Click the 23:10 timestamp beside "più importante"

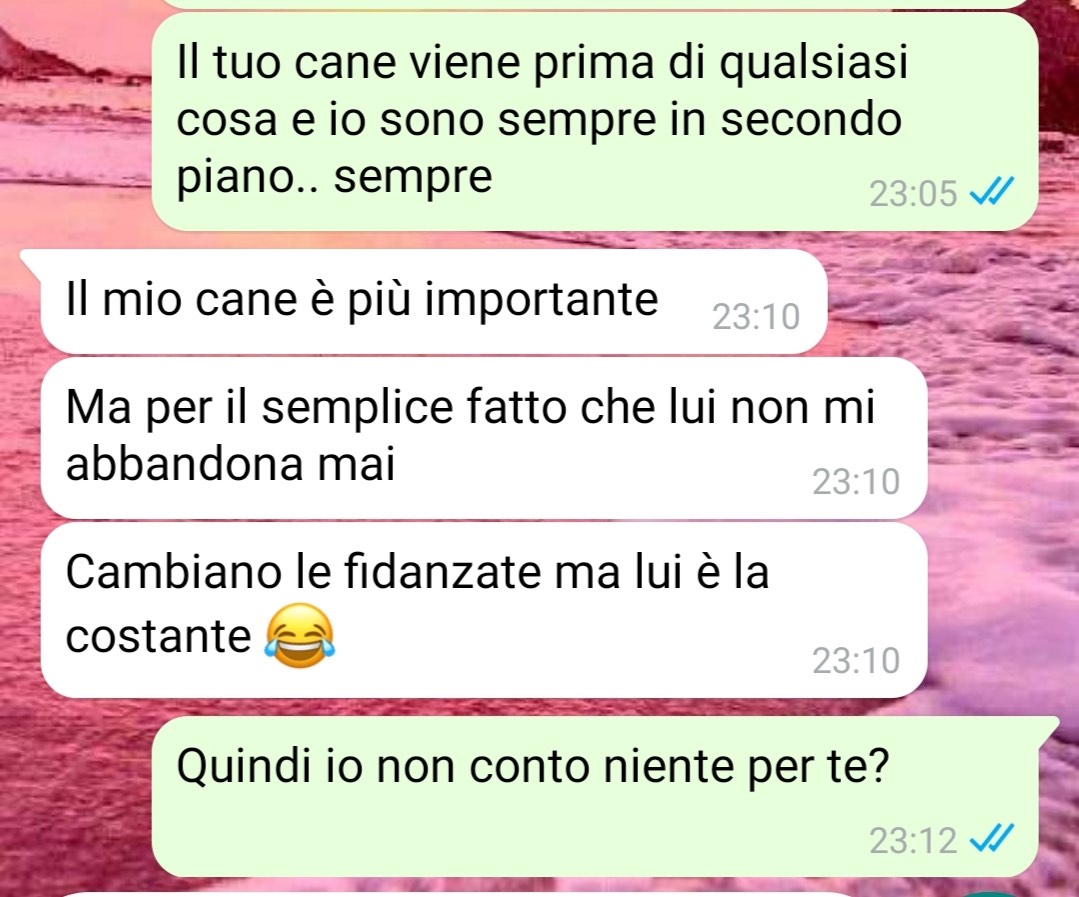[756, 317]
